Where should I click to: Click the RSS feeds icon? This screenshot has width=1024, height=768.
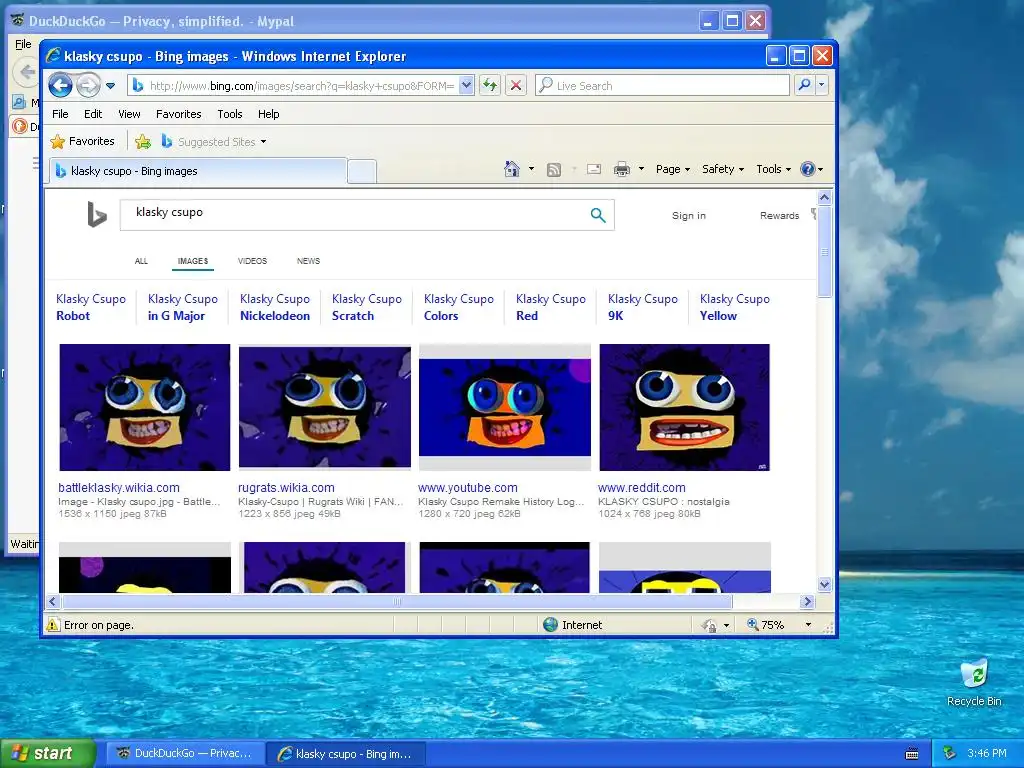[554, 170]
